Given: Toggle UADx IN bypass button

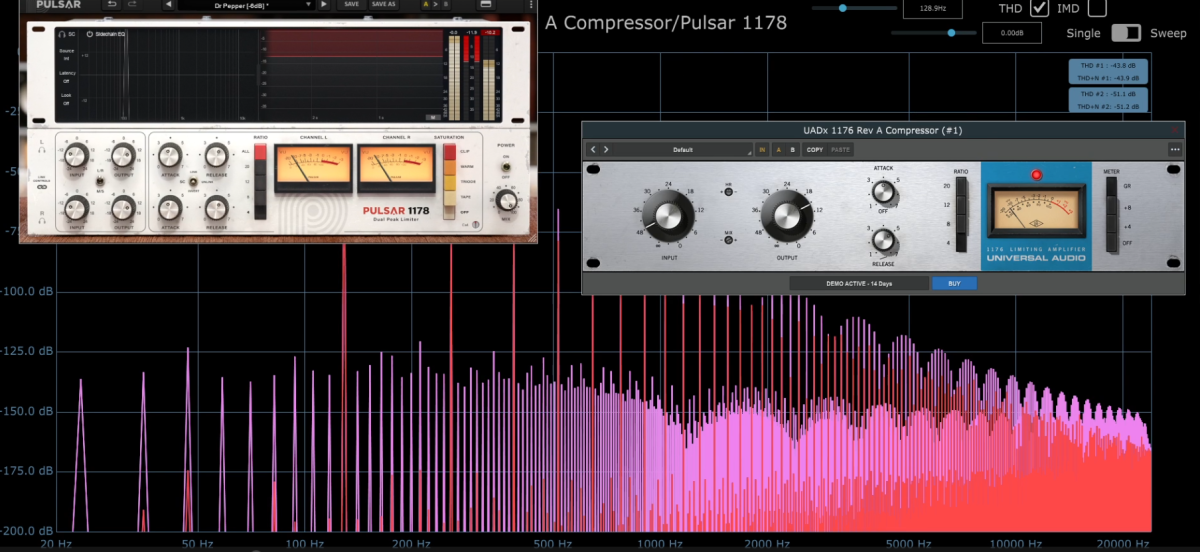Looking at the screenshot, I should (x=763, y=150).
